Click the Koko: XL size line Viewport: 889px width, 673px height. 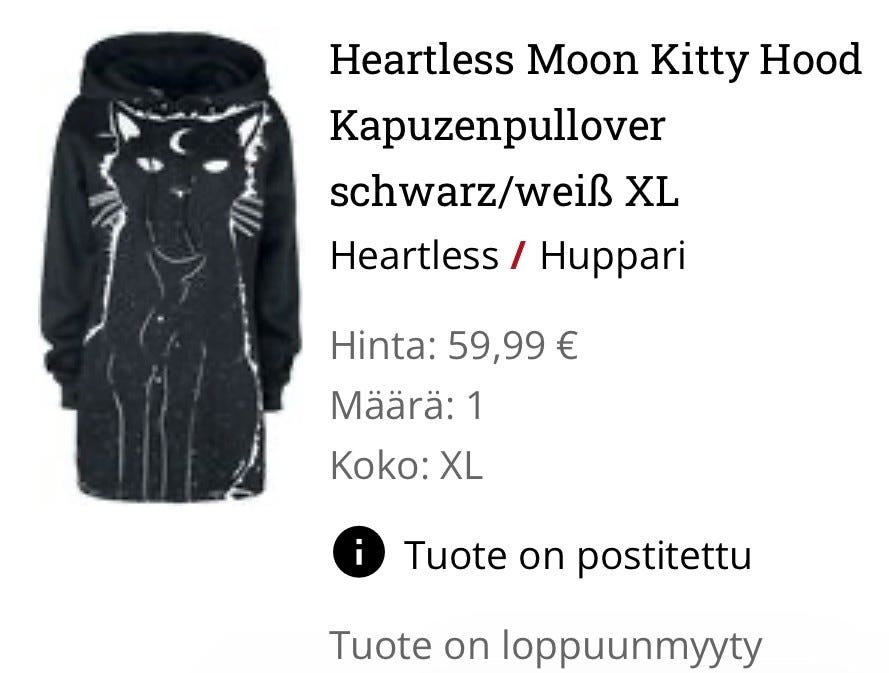[x=406, y=465]
